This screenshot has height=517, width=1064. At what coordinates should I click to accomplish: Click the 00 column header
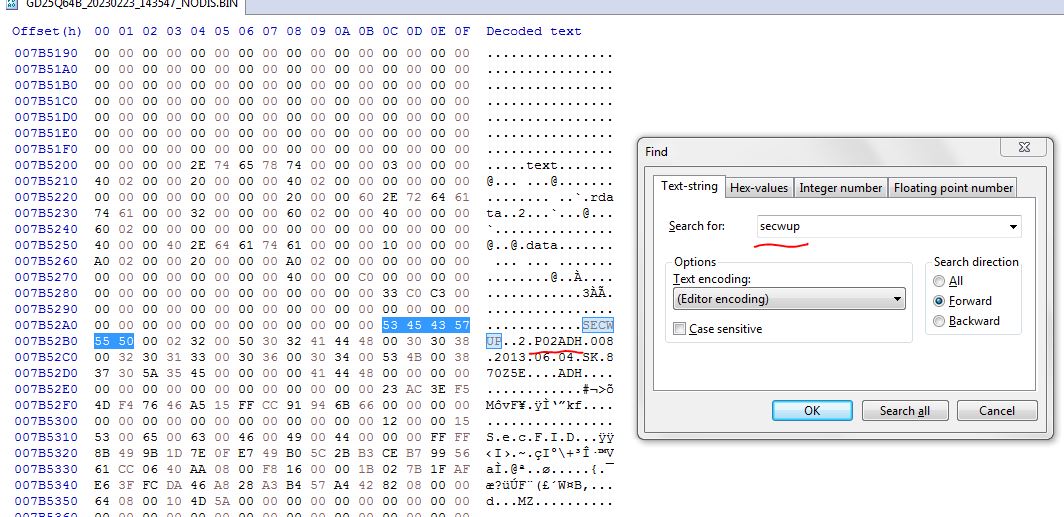[x=102, y=31]
